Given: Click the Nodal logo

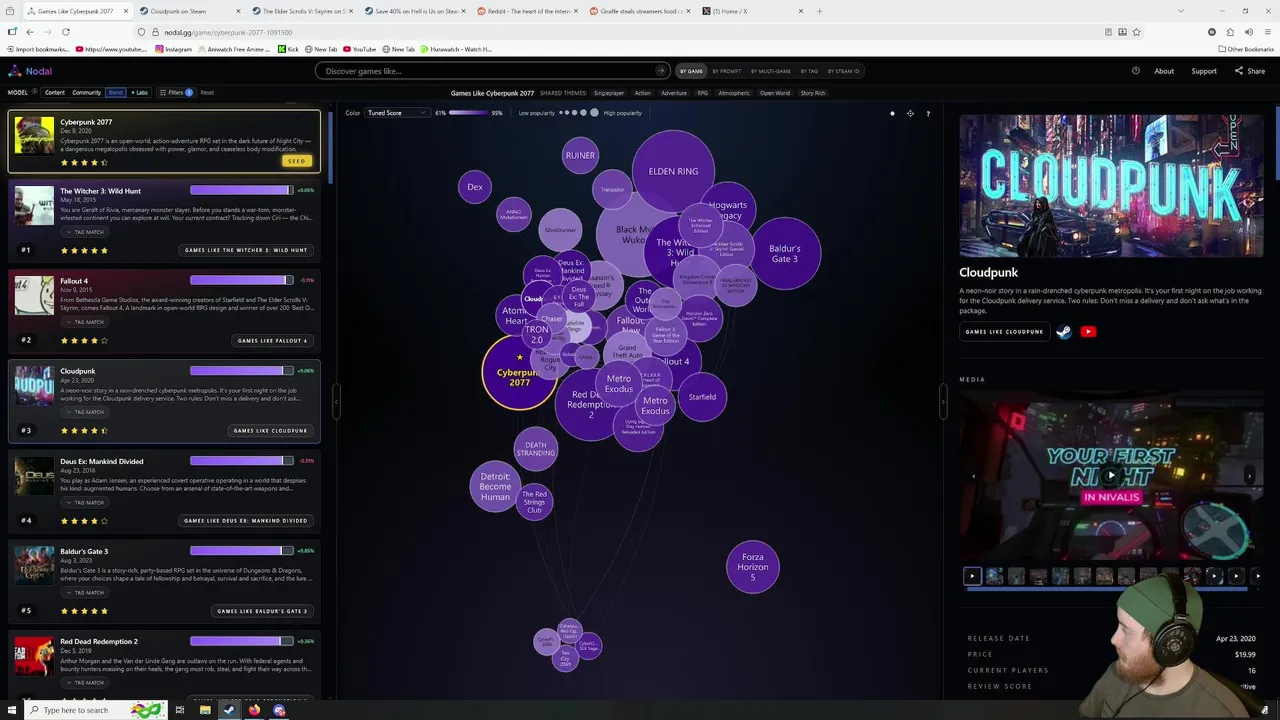Looking at the screenshot, I should coord(30,71).
